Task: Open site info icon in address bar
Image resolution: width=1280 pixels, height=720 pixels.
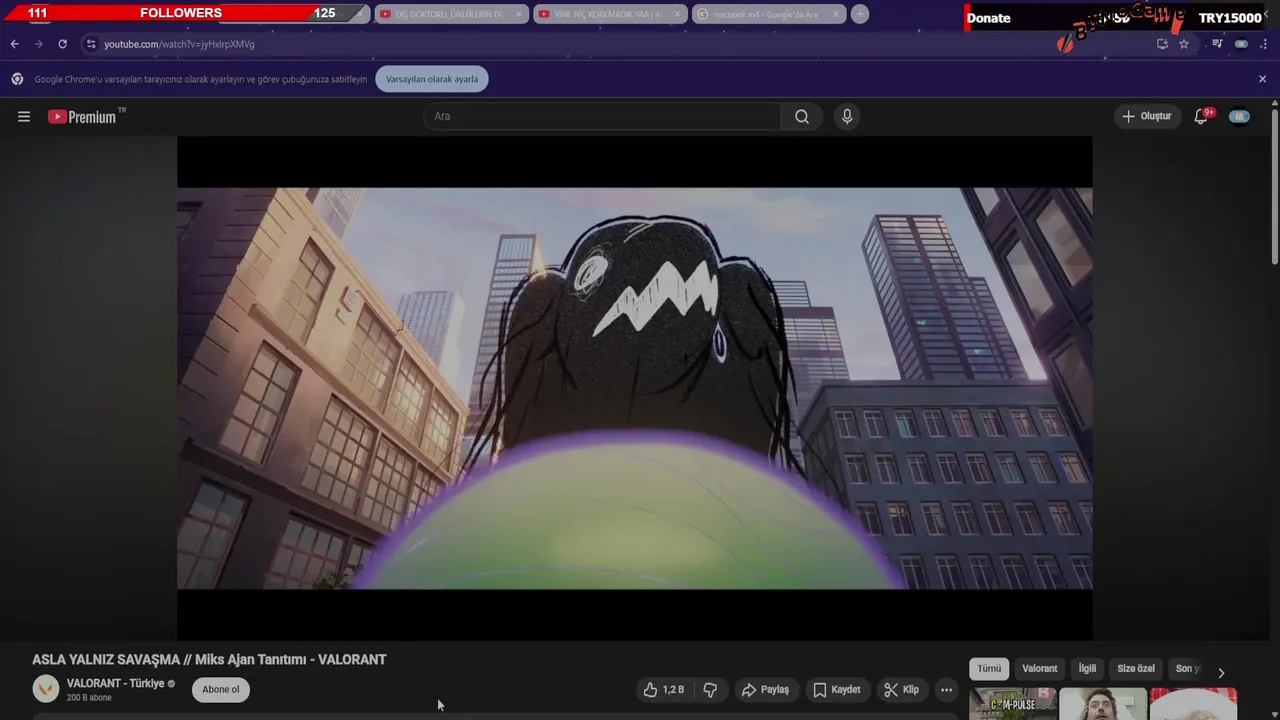Action: (91, 44)
